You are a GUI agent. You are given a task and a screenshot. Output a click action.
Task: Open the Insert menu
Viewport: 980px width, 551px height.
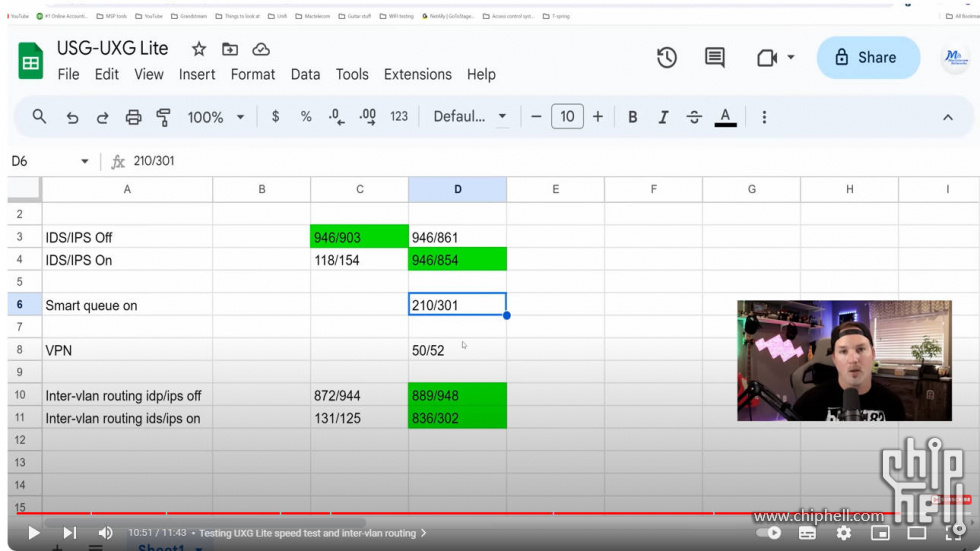(197, 74)
